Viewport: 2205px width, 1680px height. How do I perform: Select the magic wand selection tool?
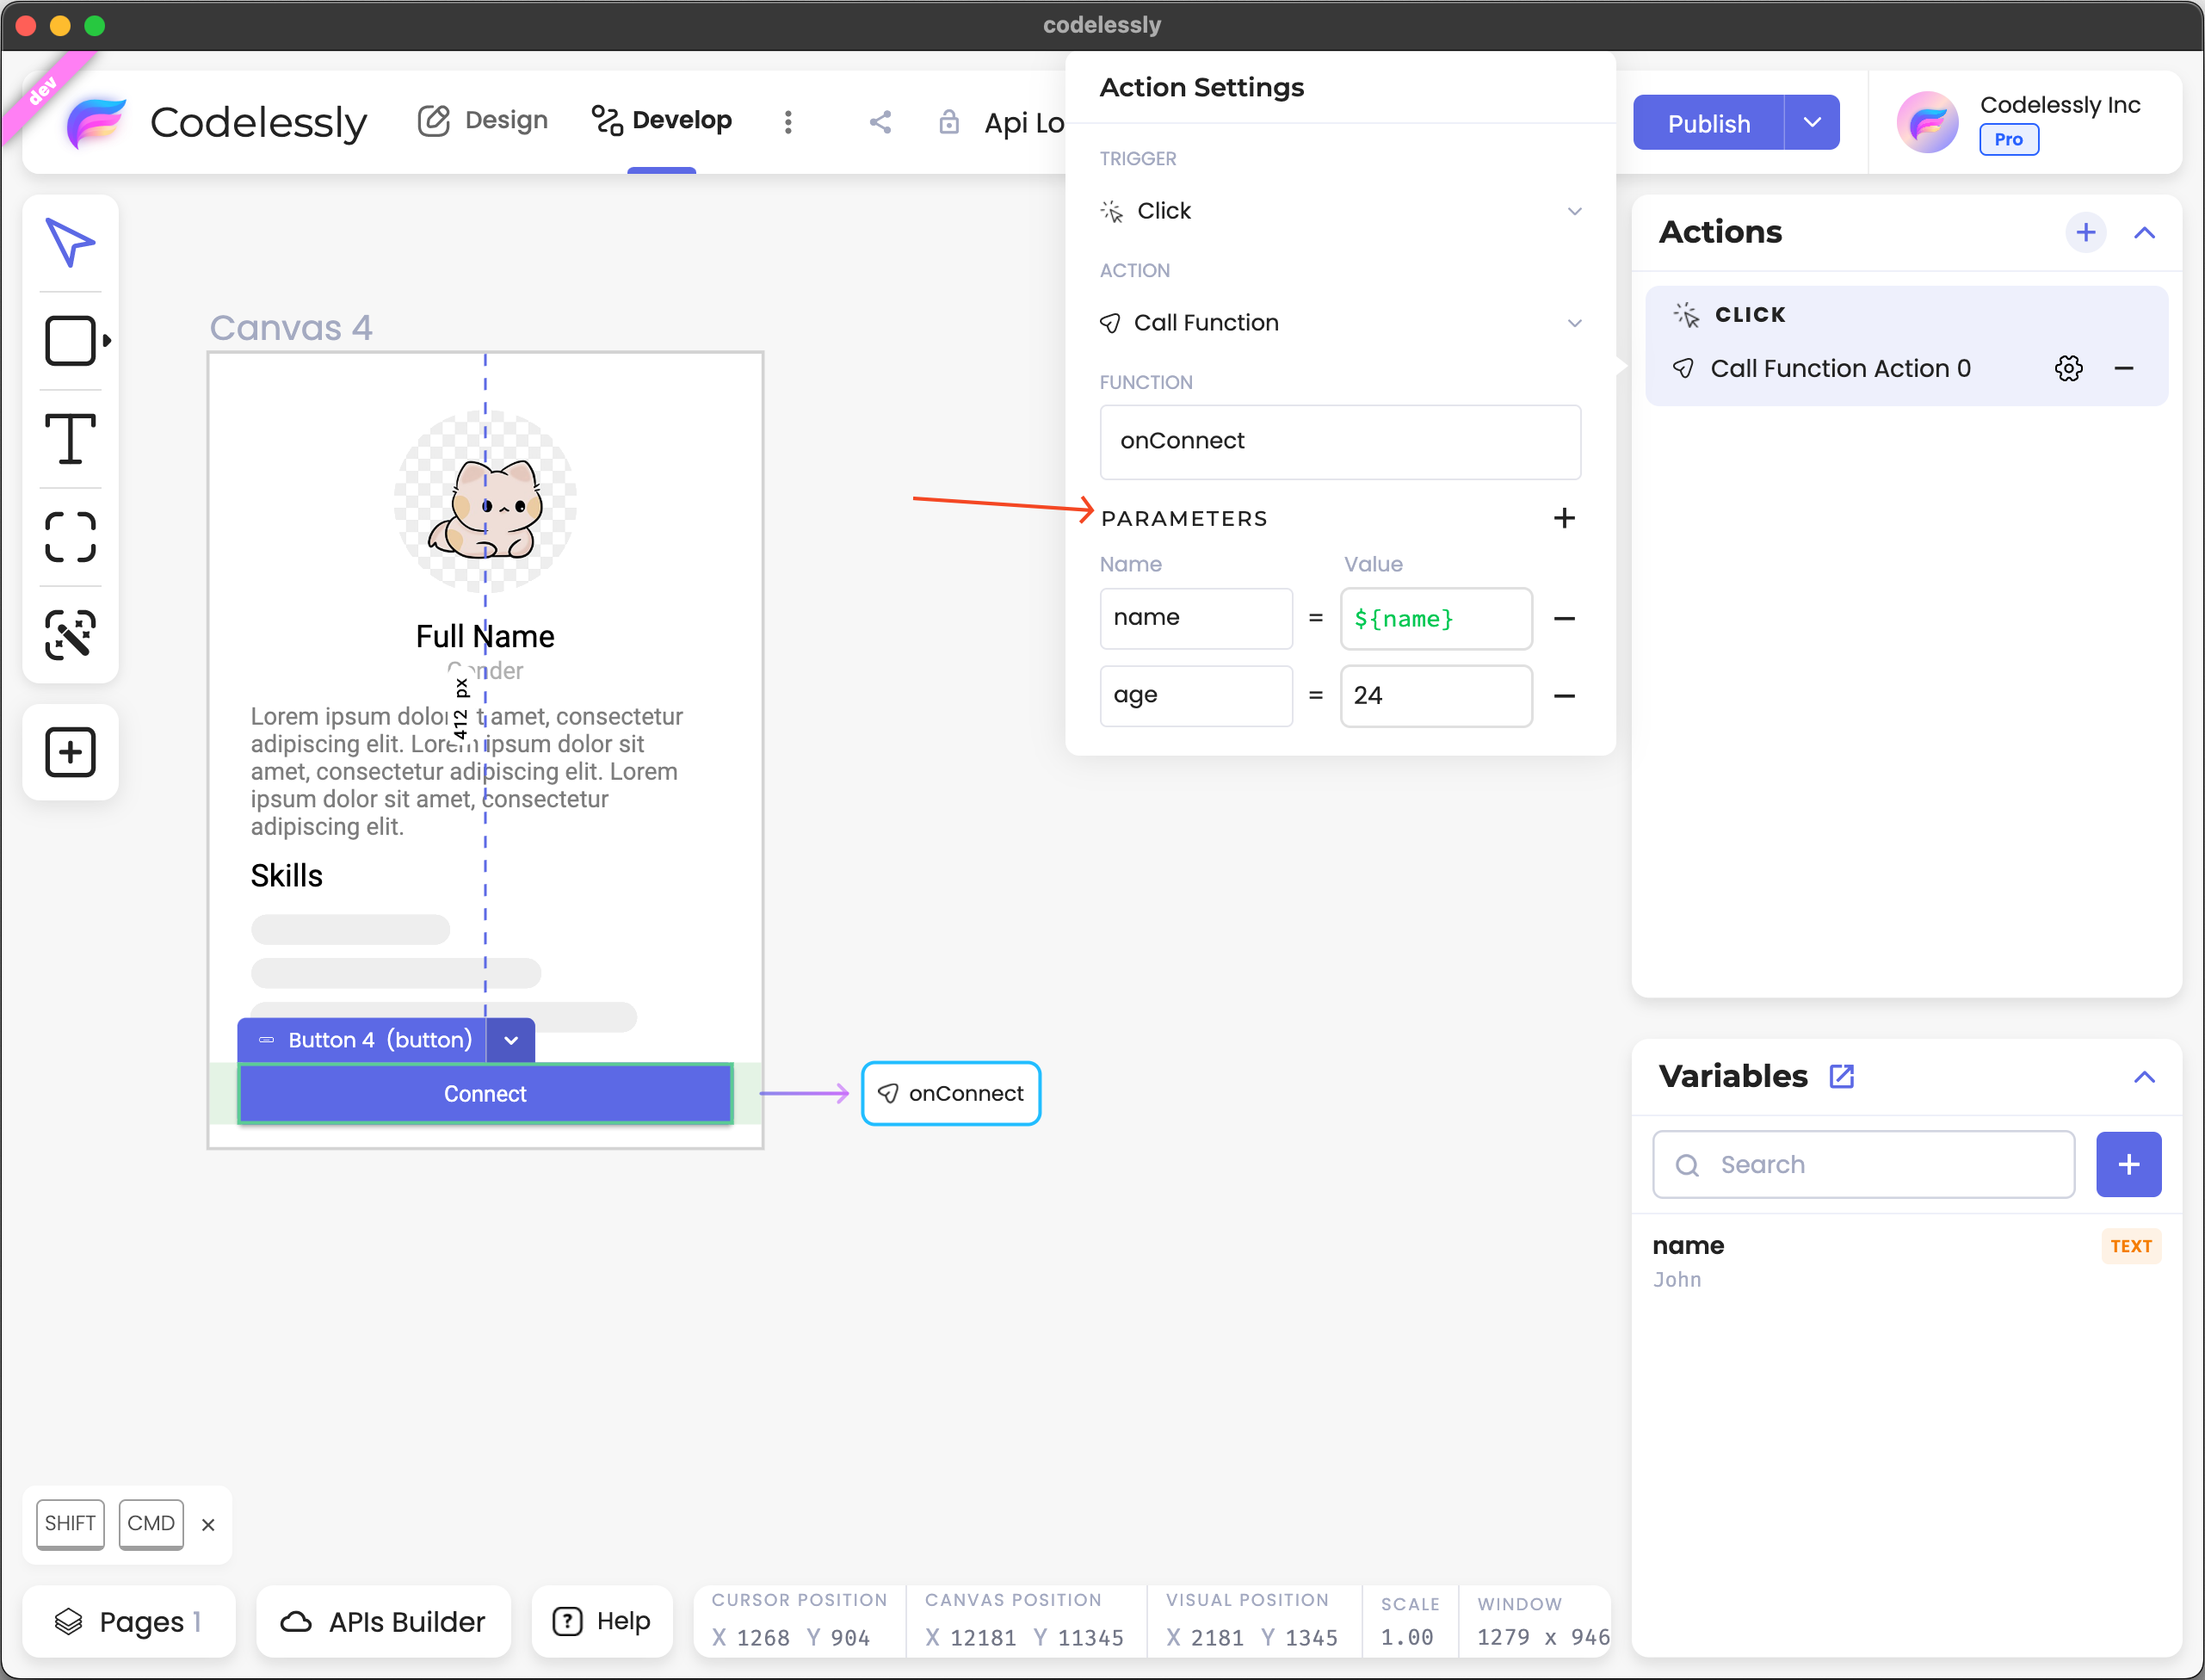(x=70, y=635)
